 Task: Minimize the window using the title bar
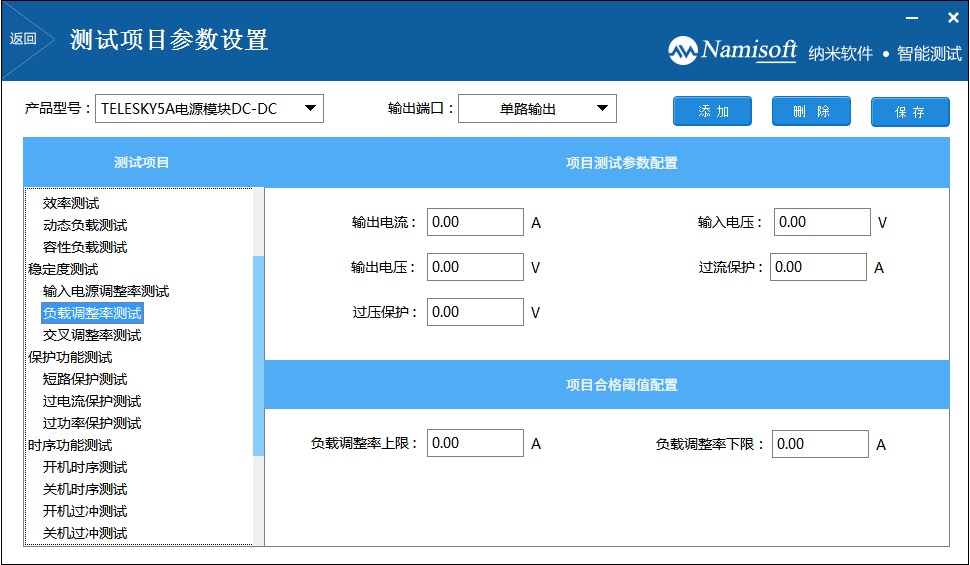tap(911, 17)
